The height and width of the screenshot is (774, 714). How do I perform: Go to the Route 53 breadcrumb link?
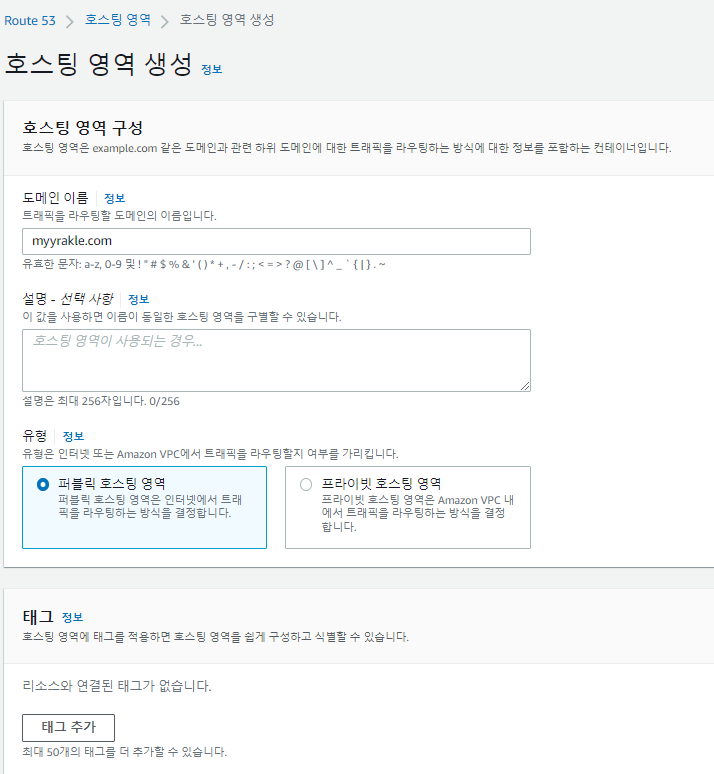point(30,21)
